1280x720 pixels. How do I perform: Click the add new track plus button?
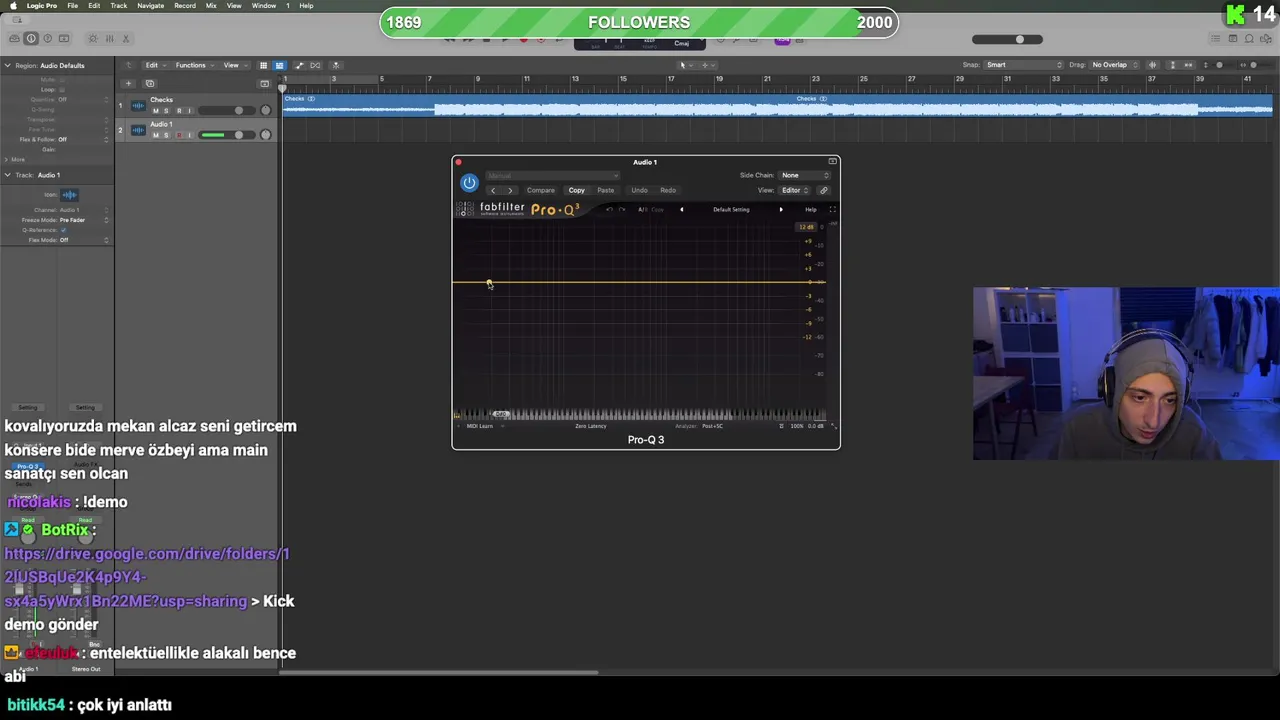128,83
